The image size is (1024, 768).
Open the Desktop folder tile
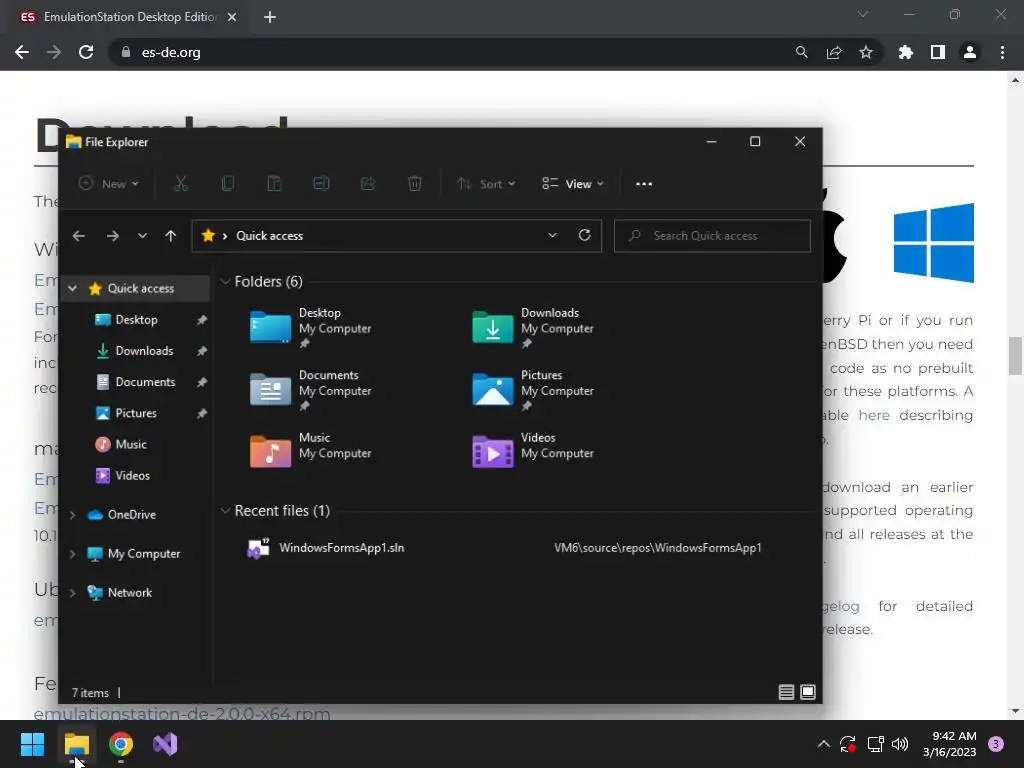[312, 327]
